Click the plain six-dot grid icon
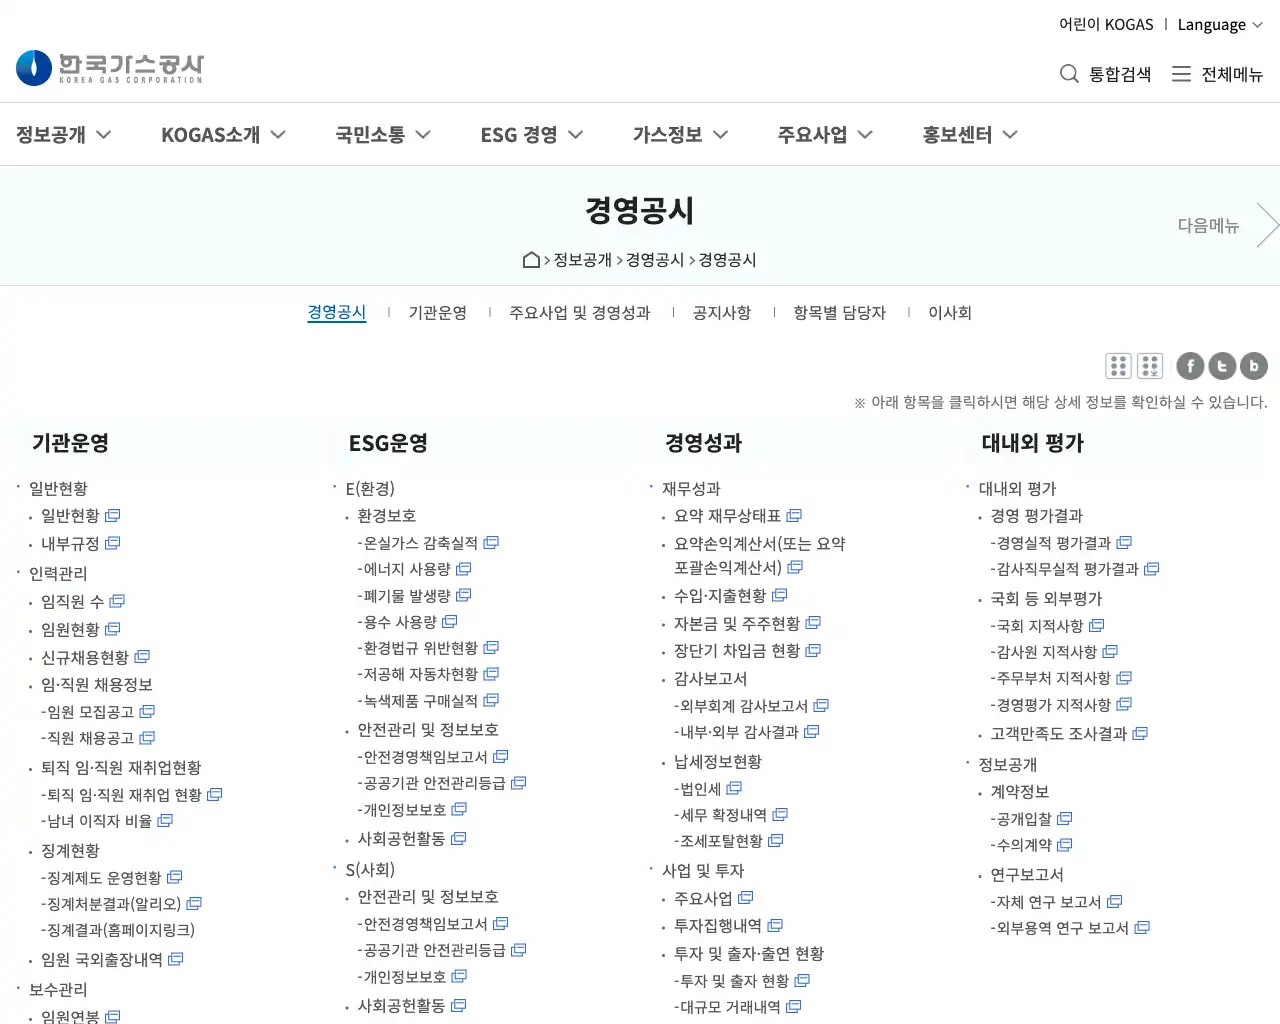This screenshot has width=1280, height=1024. (x=1118, y=366)
